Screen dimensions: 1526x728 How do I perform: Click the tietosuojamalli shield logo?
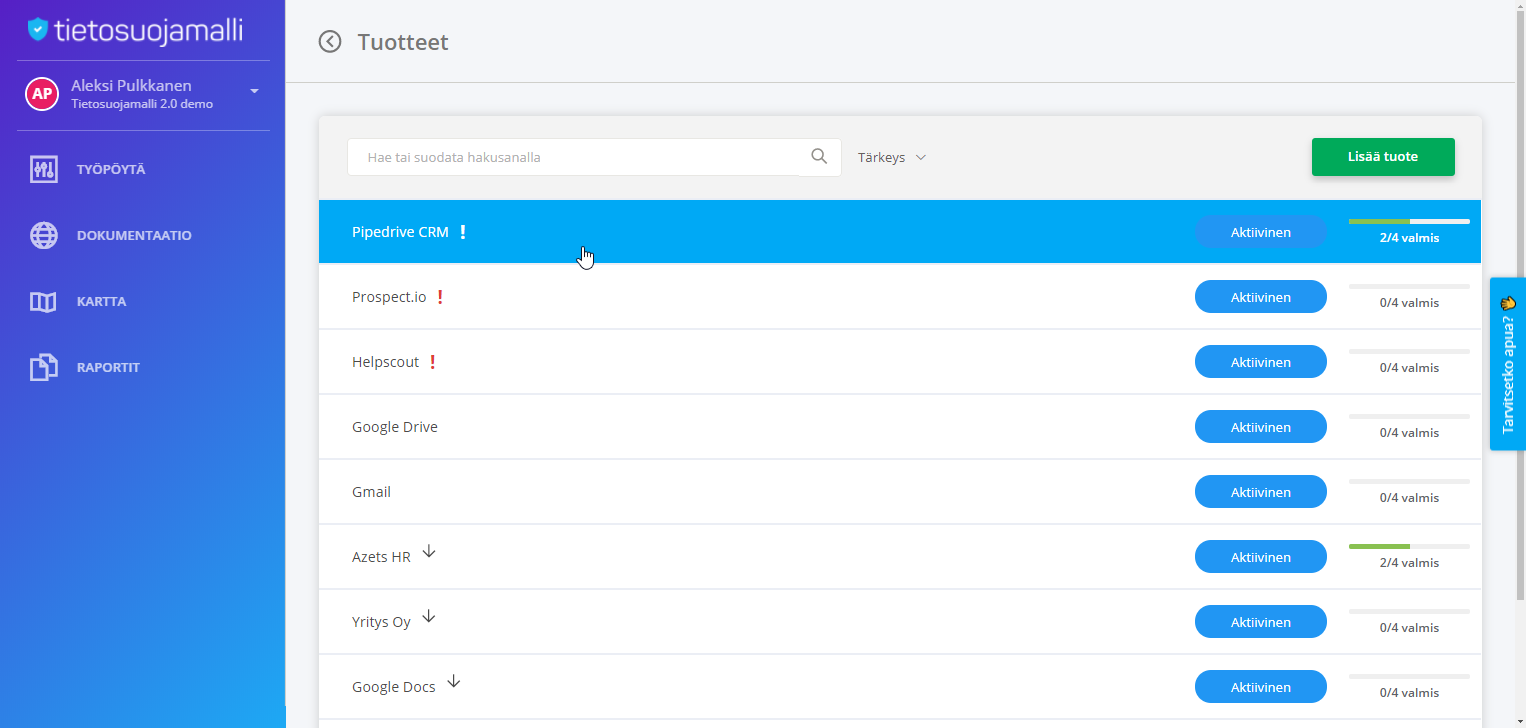click(x=38, y=30)
